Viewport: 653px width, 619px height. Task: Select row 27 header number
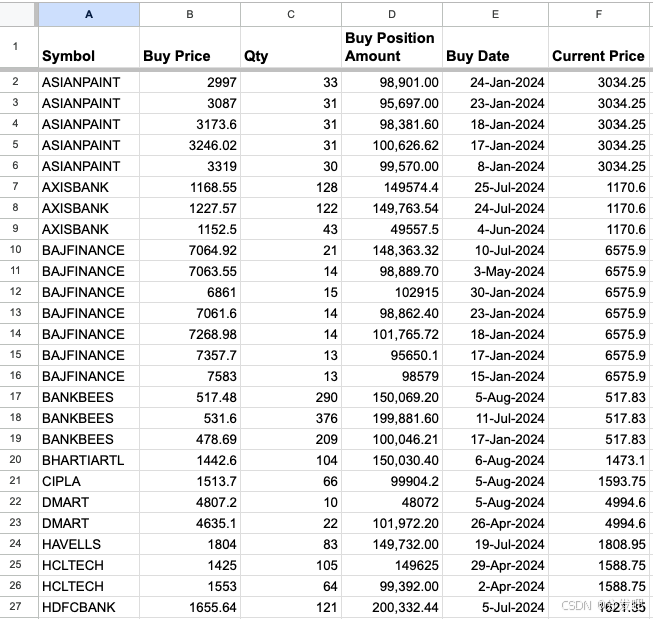click(15, 607)
